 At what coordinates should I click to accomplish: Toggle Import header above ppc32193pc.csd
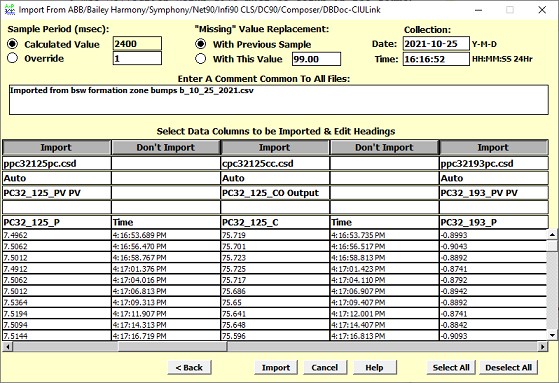[494, 147]
